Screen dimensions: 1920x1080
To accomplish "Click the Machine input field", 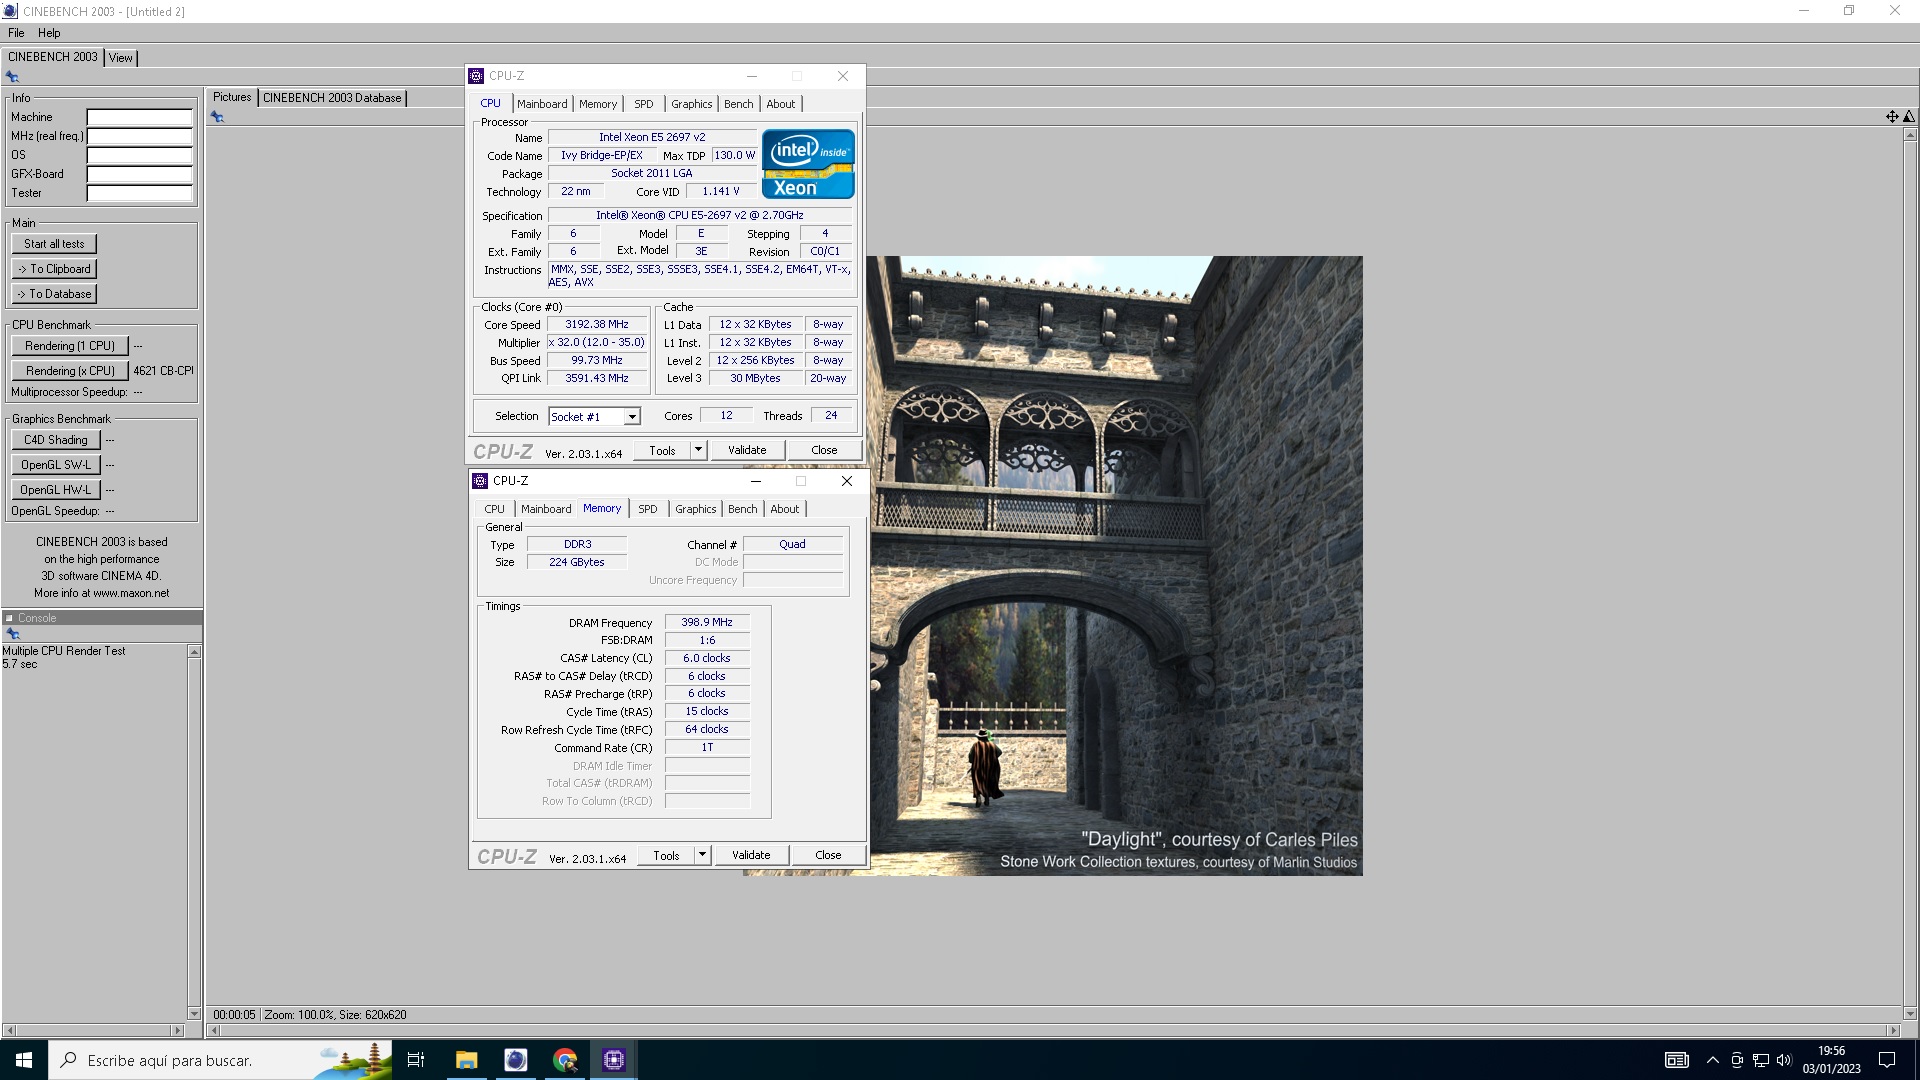I will [139, 117].
